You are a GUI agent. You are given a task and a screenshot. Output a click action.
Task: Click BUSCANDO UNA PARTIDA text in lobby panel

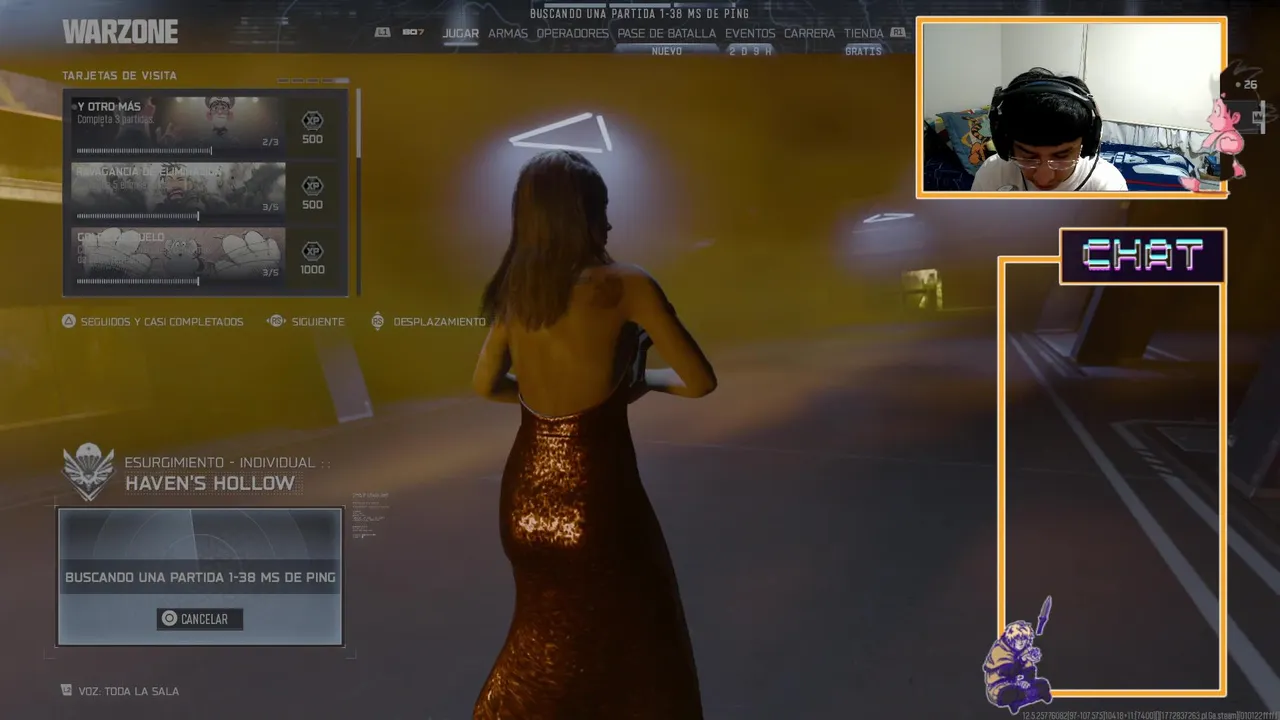pyautogui.click(x=200, y=577)
